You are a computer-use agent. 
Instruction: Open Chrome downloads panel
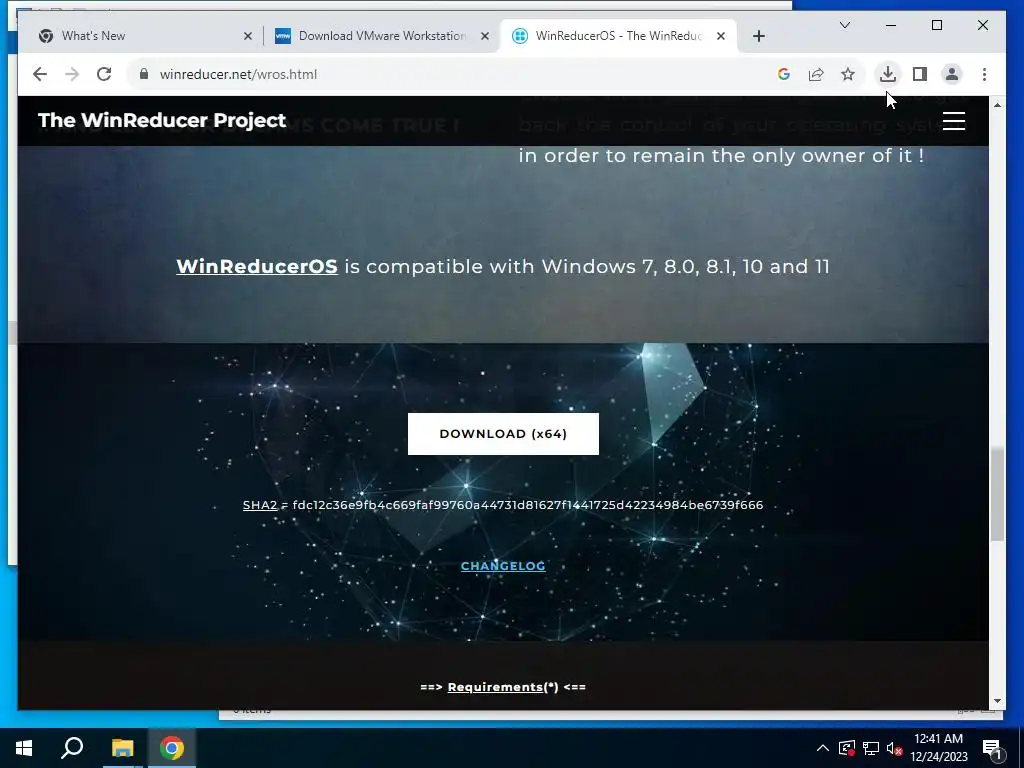pyautogui.click(x=888, y=74)
